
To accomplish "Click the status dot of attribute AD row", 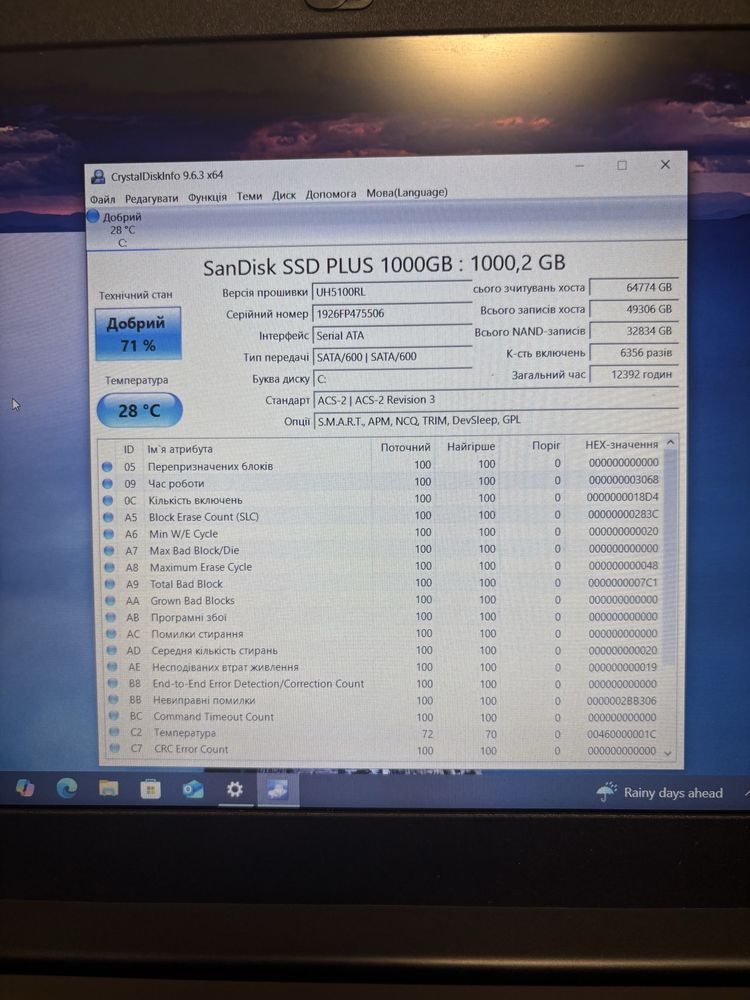I will 112,651.
